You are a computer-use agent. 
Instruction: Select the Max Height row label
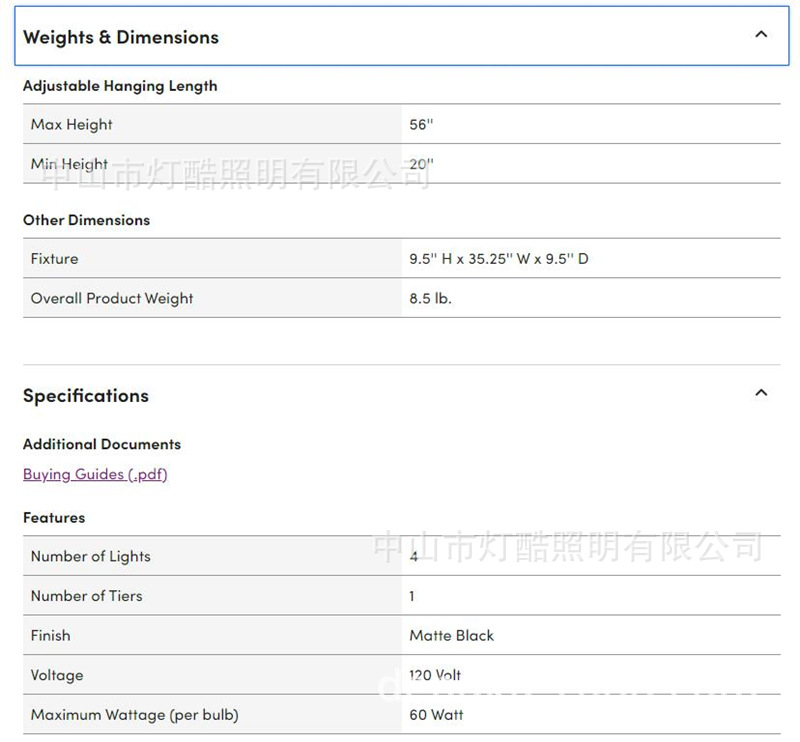[72, 124]
